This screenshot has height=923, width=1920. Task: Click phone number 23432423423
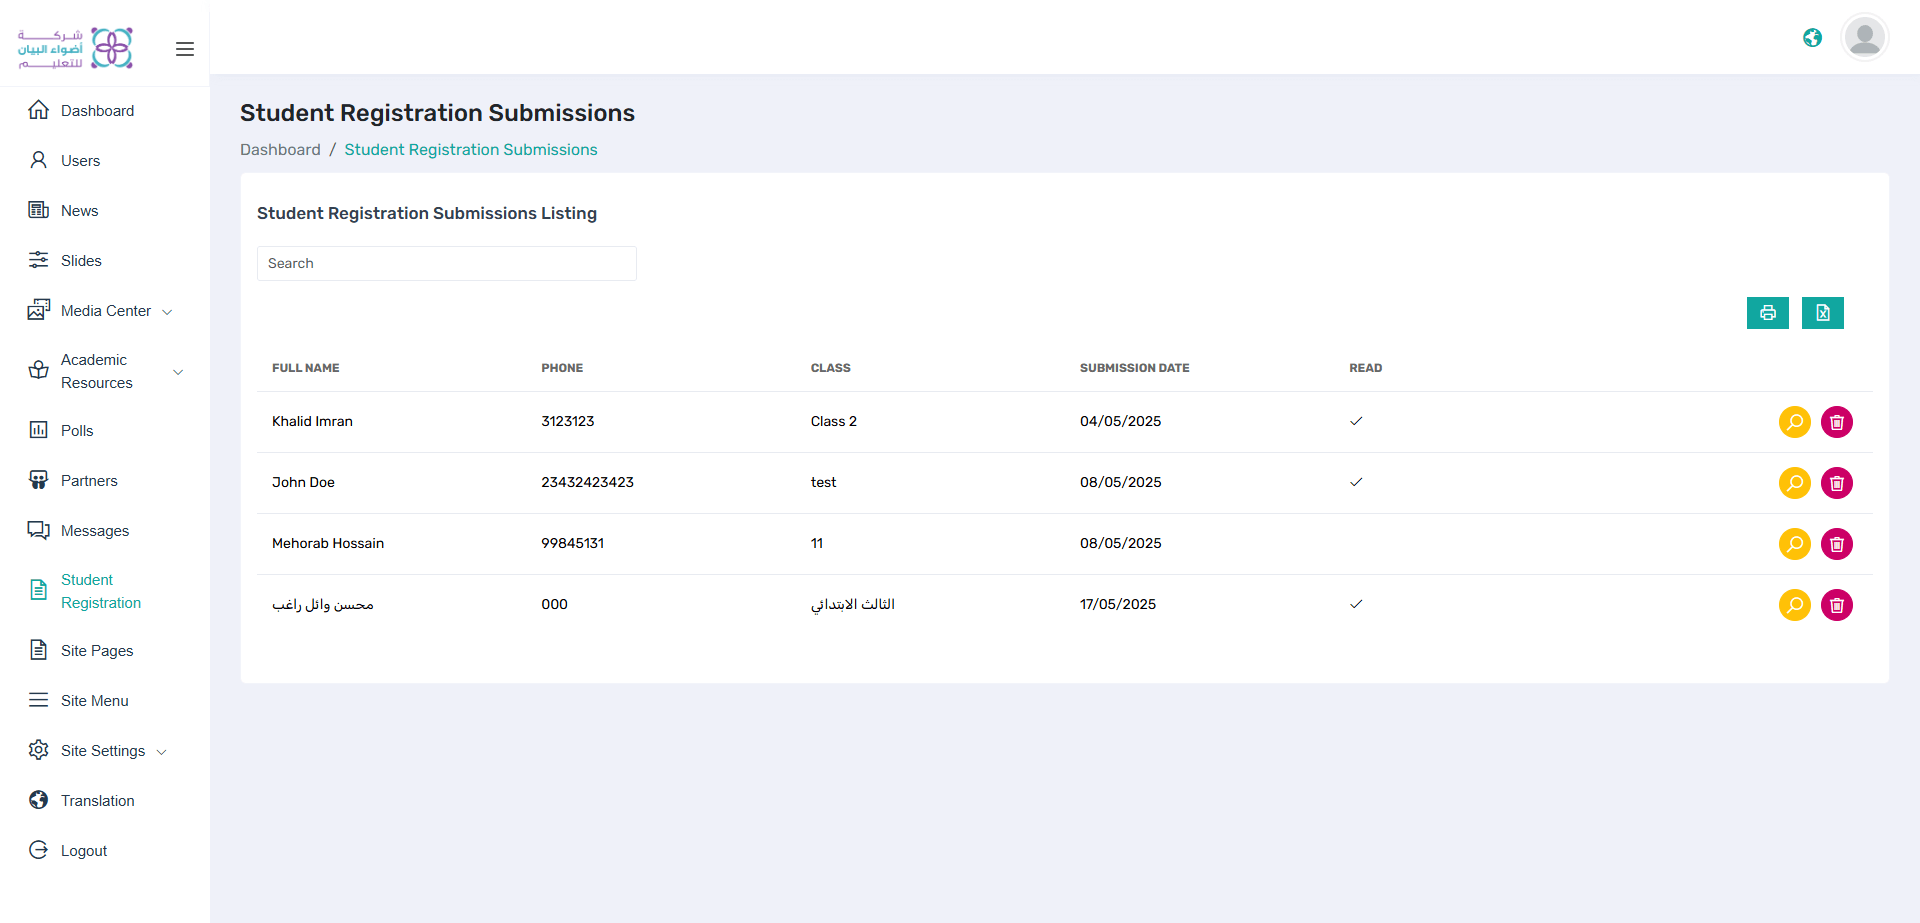click(x=587, y=482)
